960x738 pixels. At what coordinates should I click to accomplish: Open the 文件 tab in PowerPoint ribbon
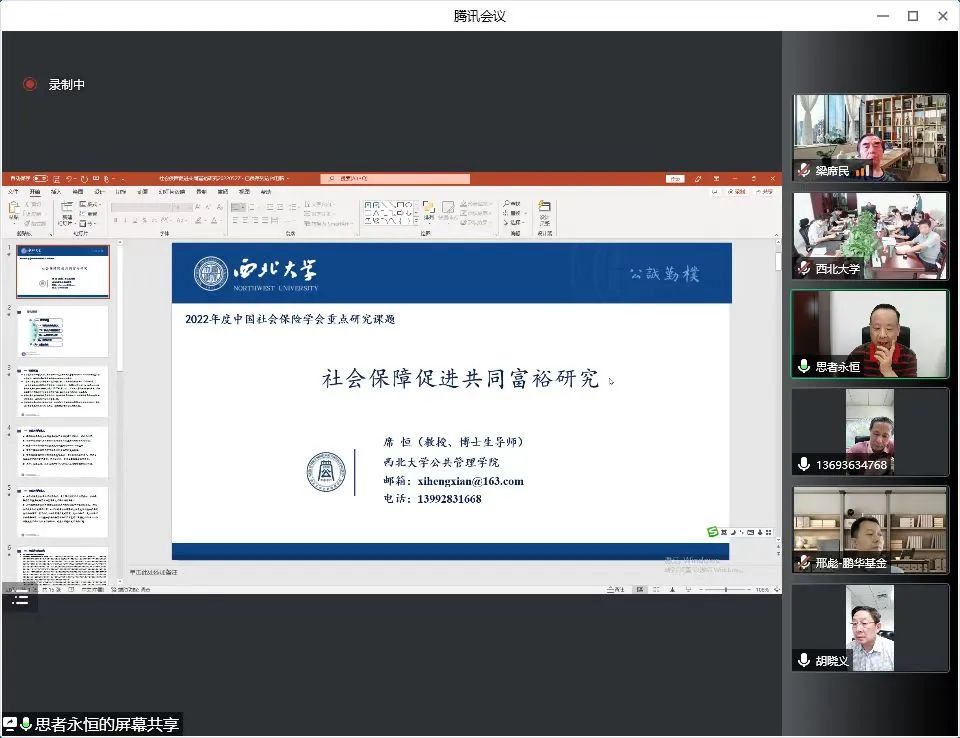[13, 191]
